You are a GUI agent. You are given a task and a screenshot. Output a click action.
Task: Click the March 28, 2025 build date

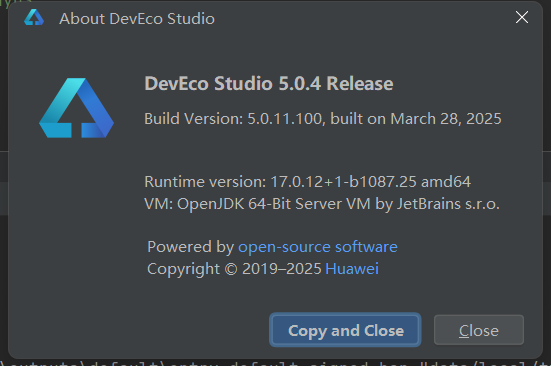pos(446,119)
